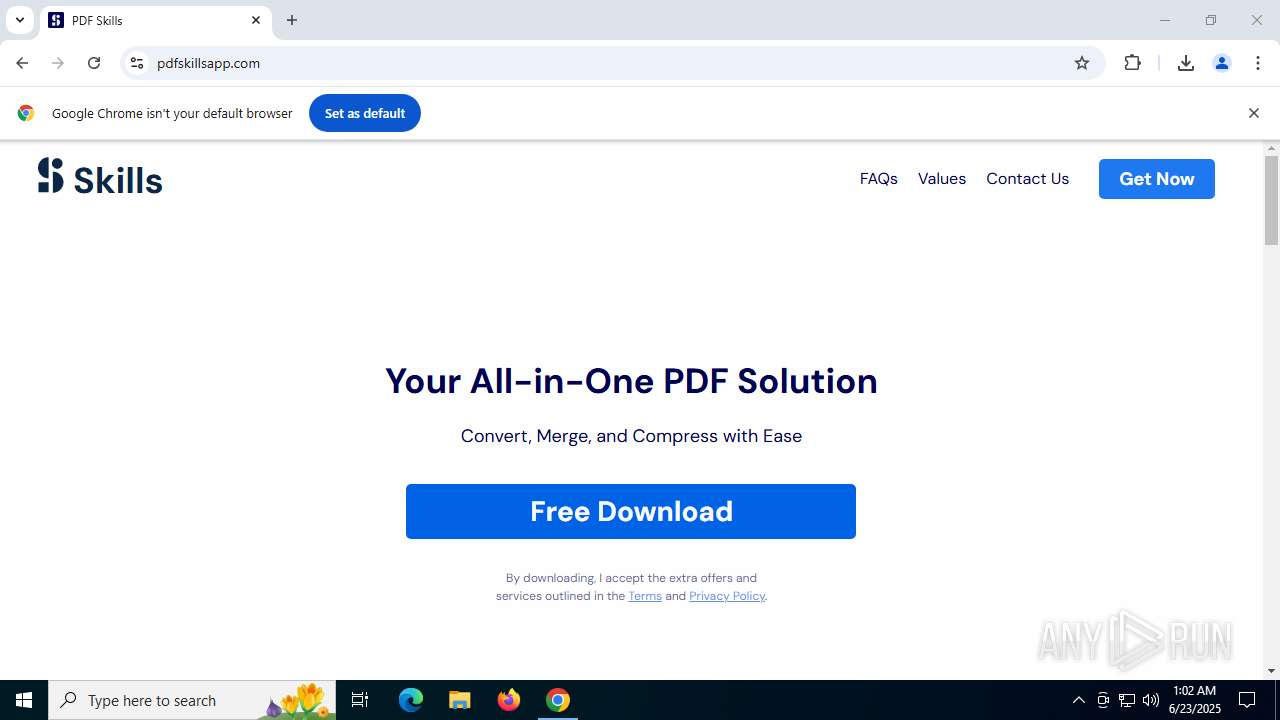The height and width of the screenshot is (720, 1280).
Task: Launch Firefox from taskbar
Action: [509, 700]
